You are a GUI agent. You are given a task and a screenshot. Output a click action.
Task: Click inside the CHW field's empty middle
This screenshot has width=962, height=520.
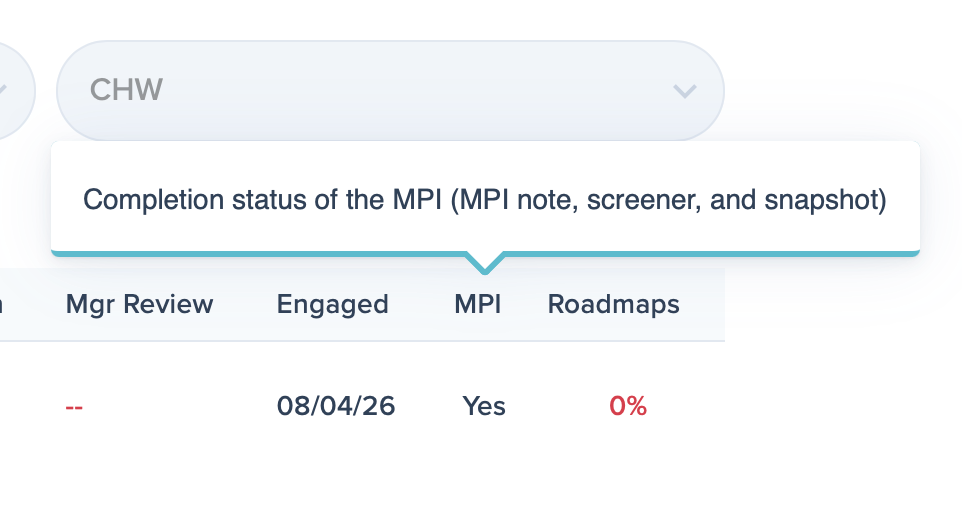coord(417,91)
